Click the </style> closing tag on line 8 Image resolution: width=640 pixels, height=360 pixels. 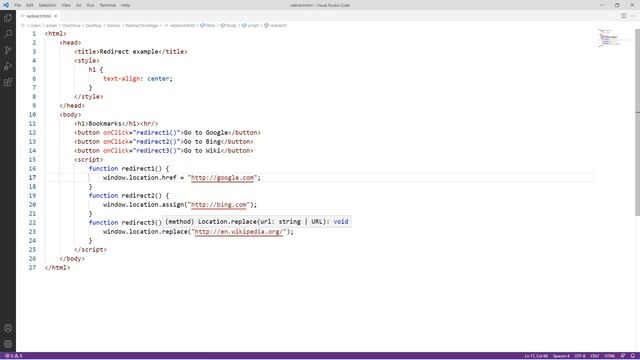(89, 96)
